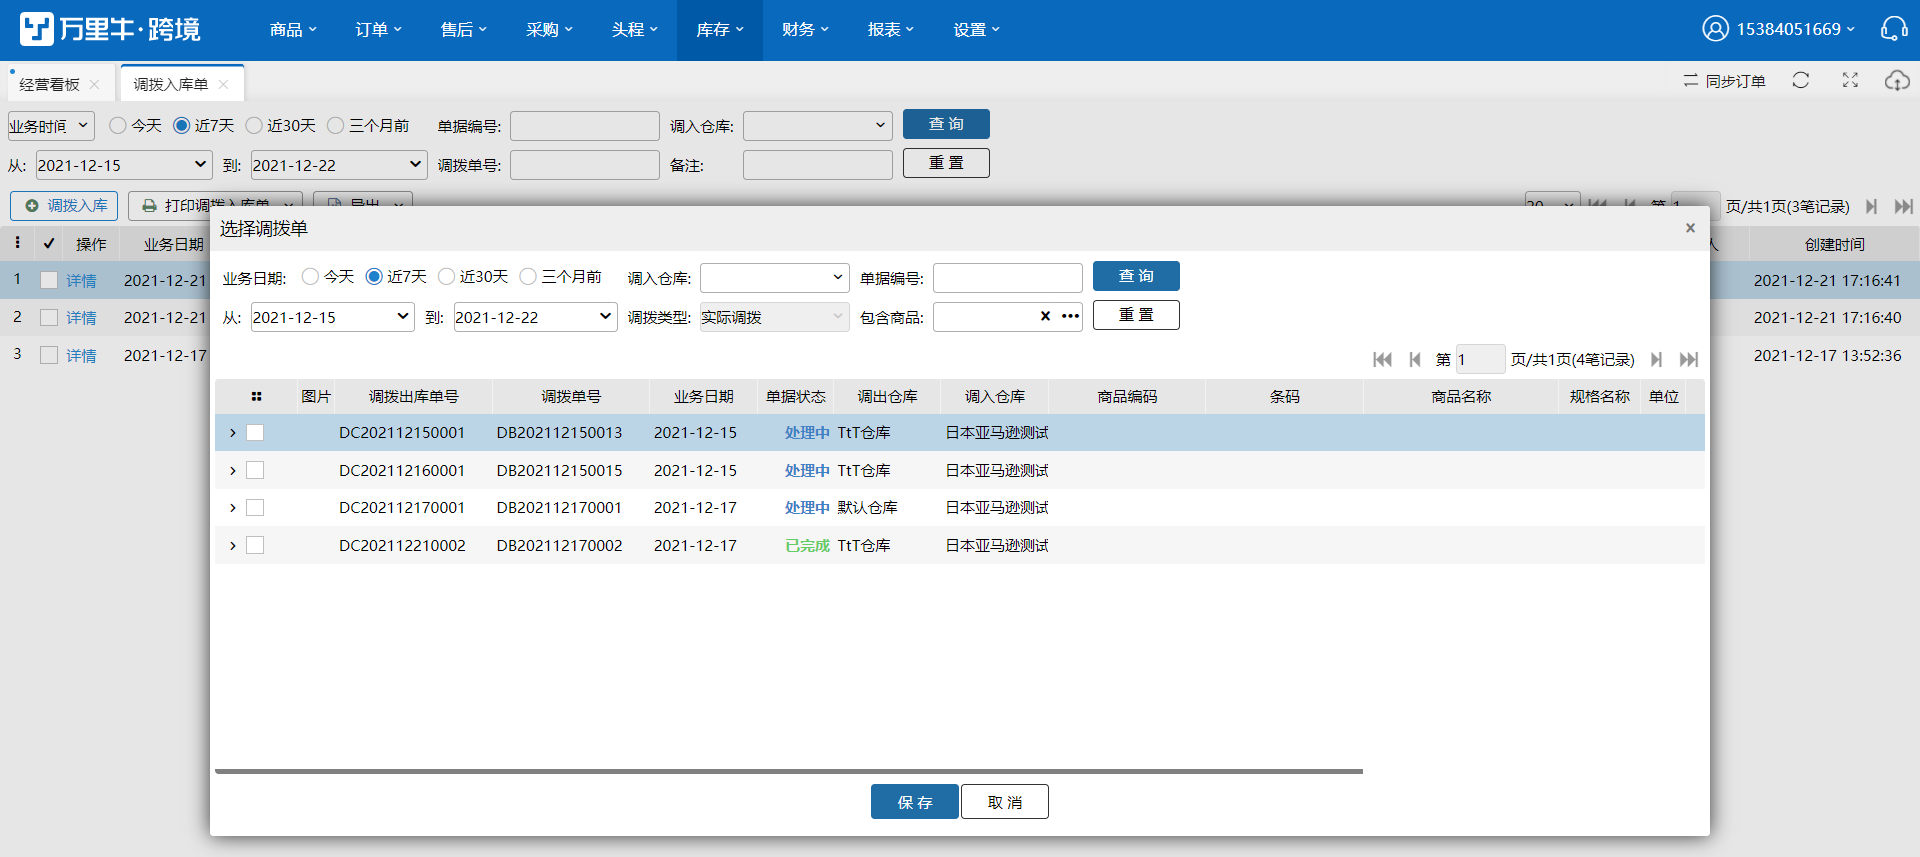Click the 同步订单 sync icon
Viewport: 1920px width, 857px height.
[1691, 80]
